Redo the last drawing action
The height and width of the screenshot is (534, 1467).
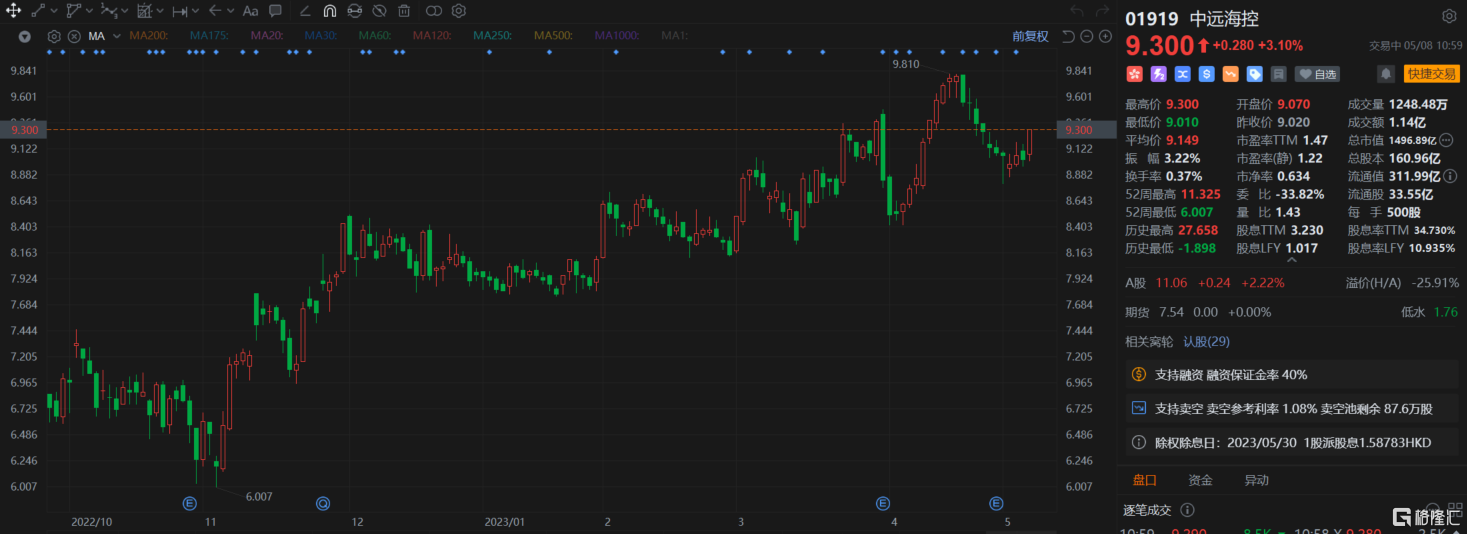point(1104,11)
